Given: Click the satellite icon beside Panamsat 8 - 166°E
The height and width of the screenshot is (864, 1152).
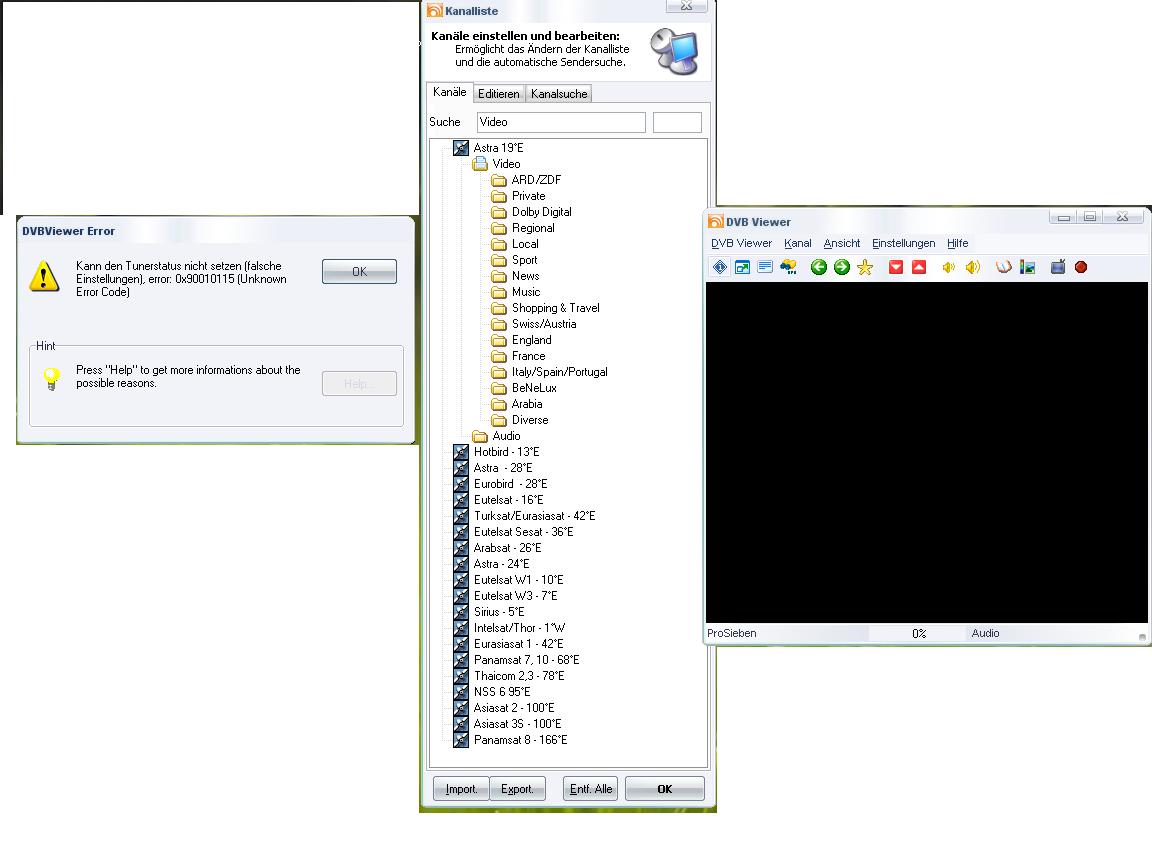Looking at the screenshot, I should [461, 740].
